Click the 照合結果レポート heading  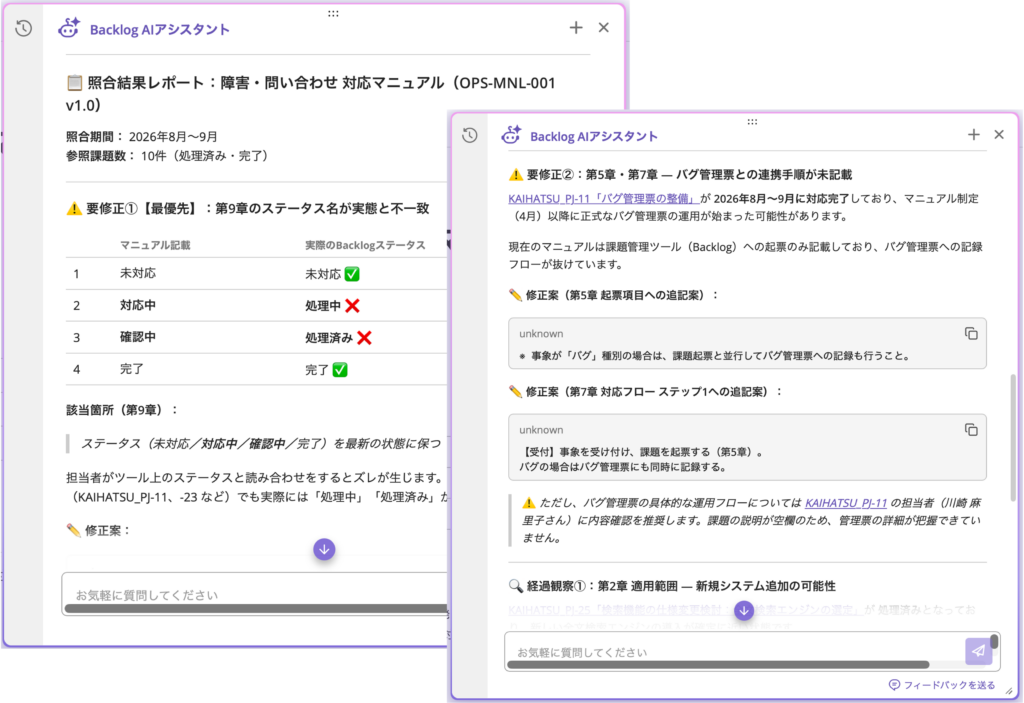click(x=311, y=93)
